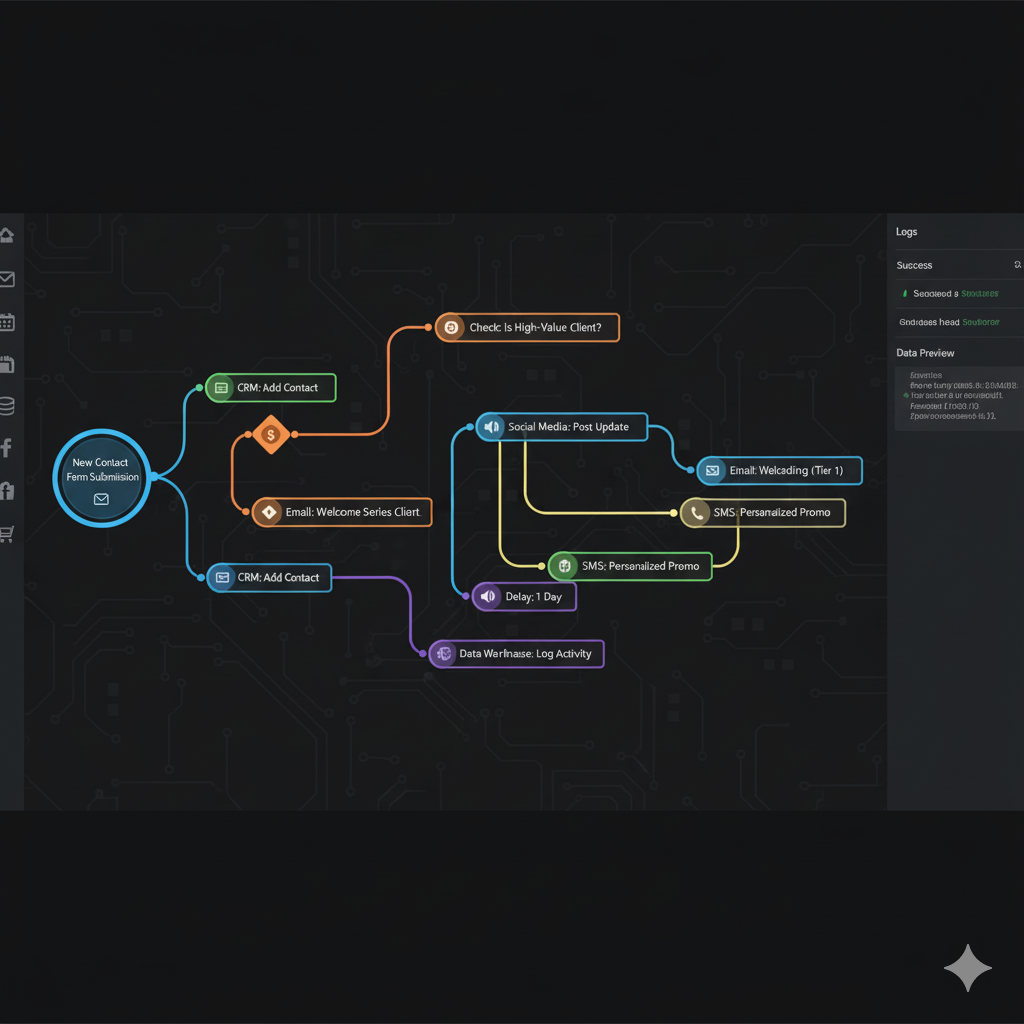Open the Logs panel heading
This screenshot has height=1024, width=1024.
coord(907,232)
